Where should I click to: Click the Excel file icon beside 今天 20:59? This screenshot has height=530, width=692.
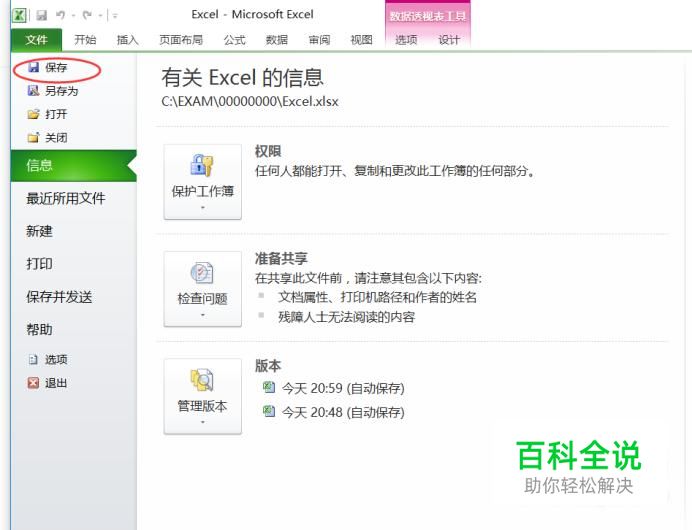[269, 387]
